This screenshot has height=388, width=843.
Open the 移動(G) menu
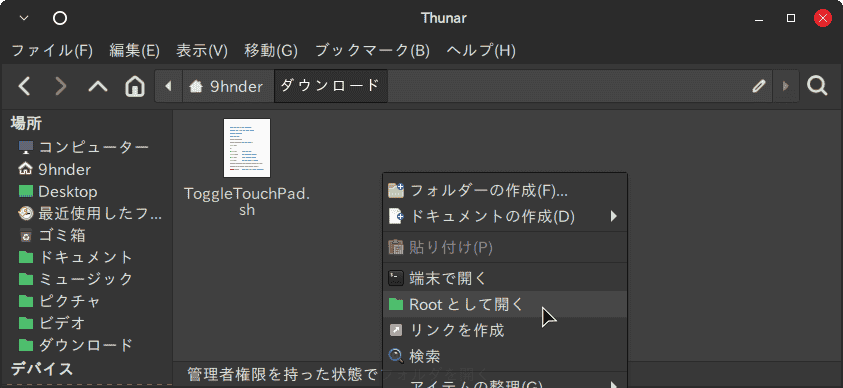[x=271, y=51]
